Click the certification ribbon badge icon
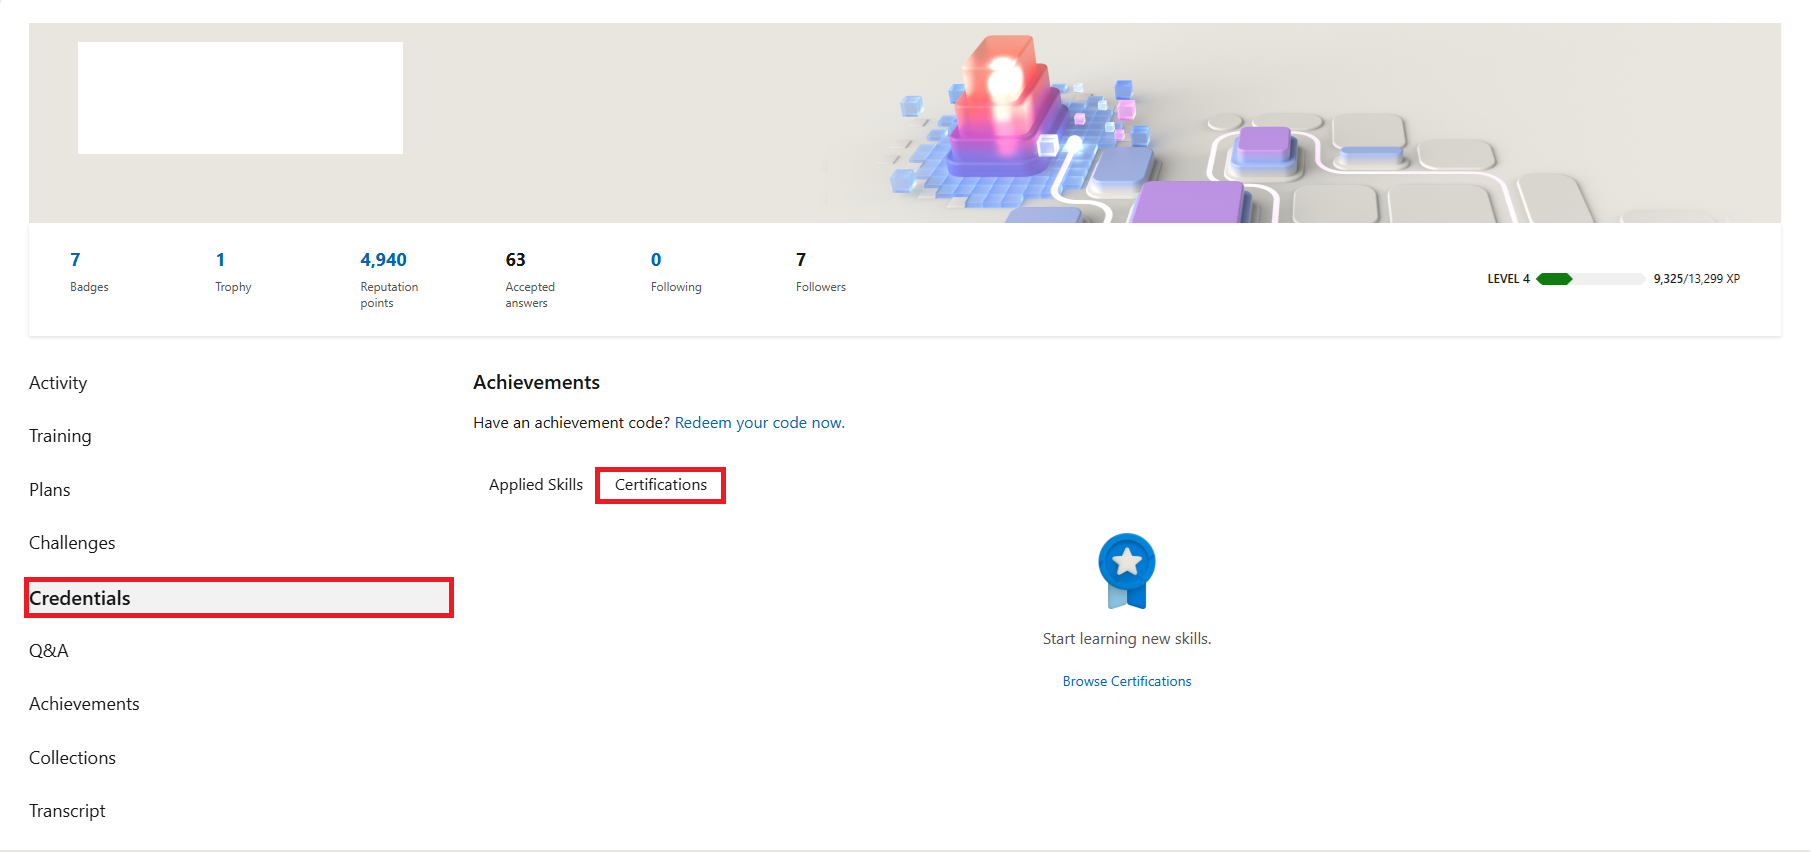1811x852 pixels. tap(1127, 571)
